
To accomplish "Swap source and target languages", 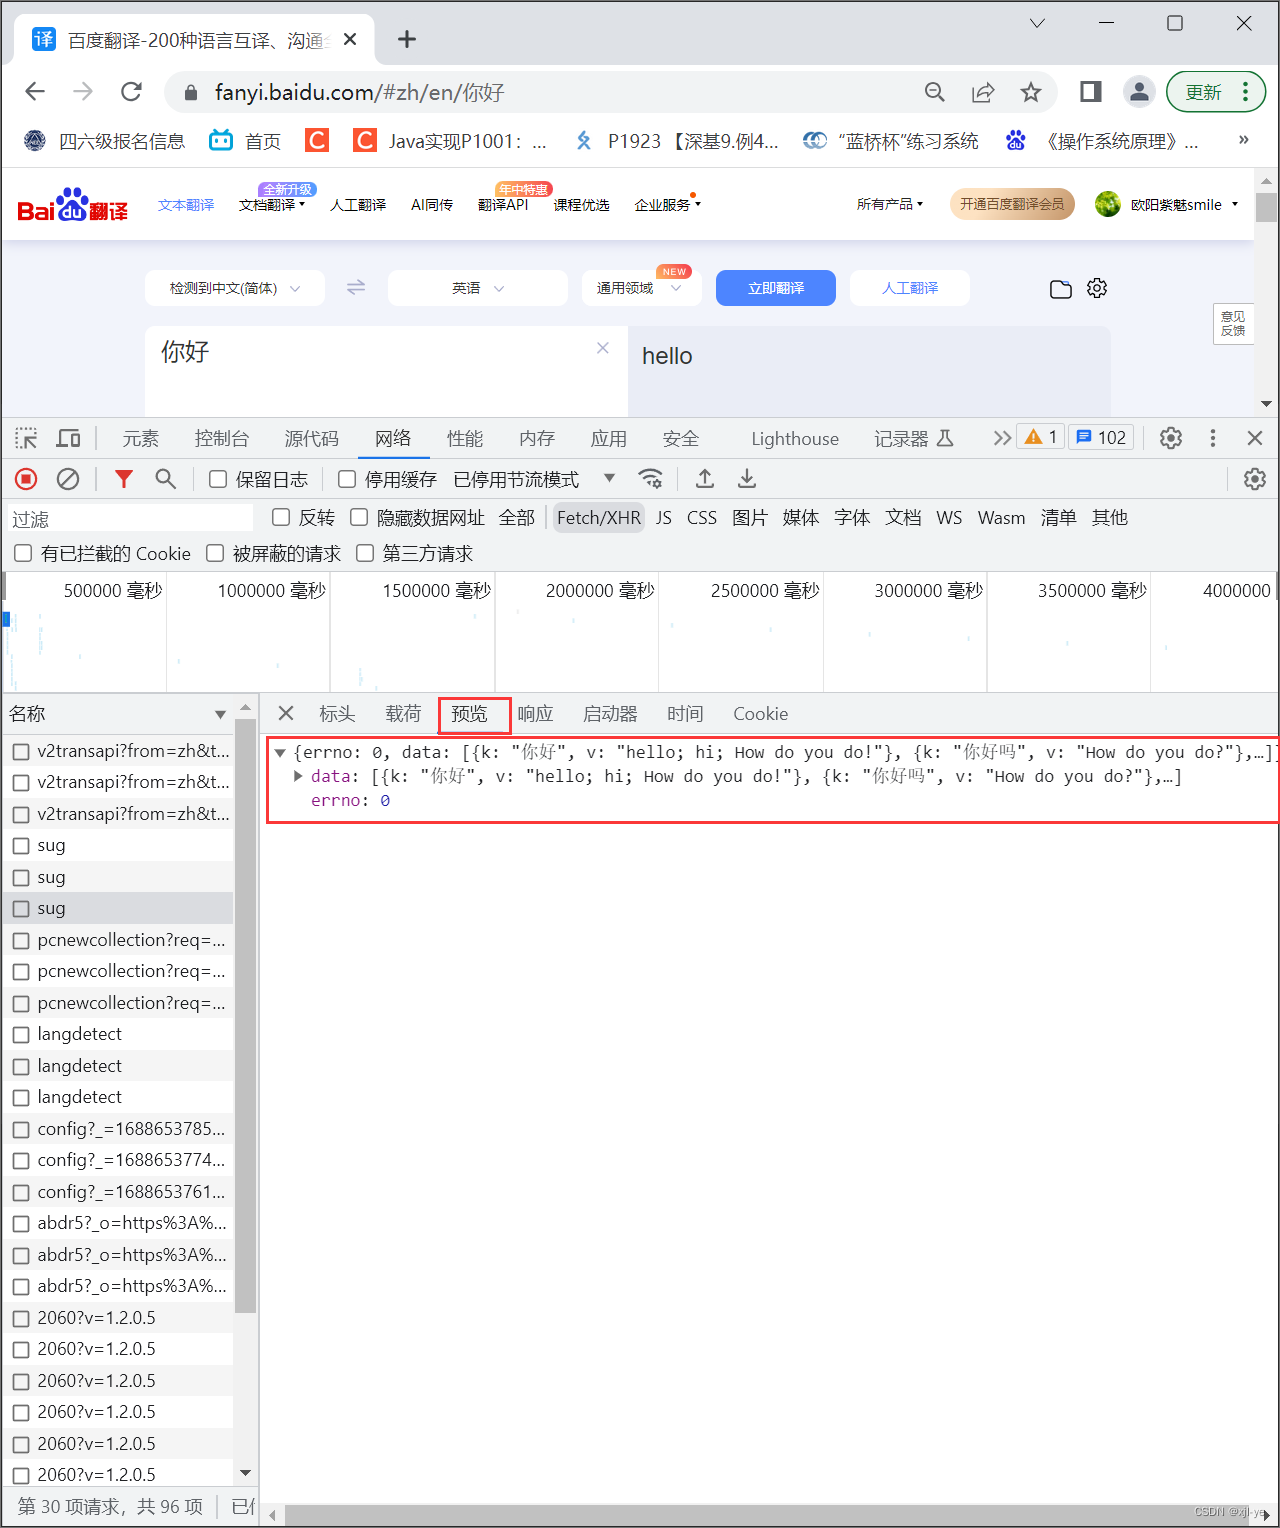I will (x=356, y=287).
